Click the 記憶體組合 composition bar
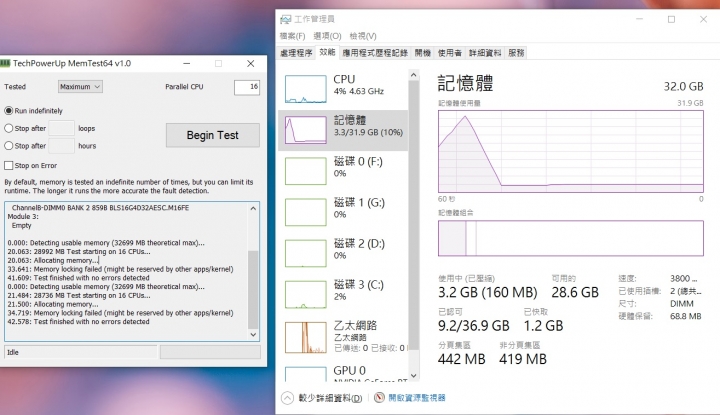Image resolution: width=720 pixels, height=415 pixels. coord(571,238)
